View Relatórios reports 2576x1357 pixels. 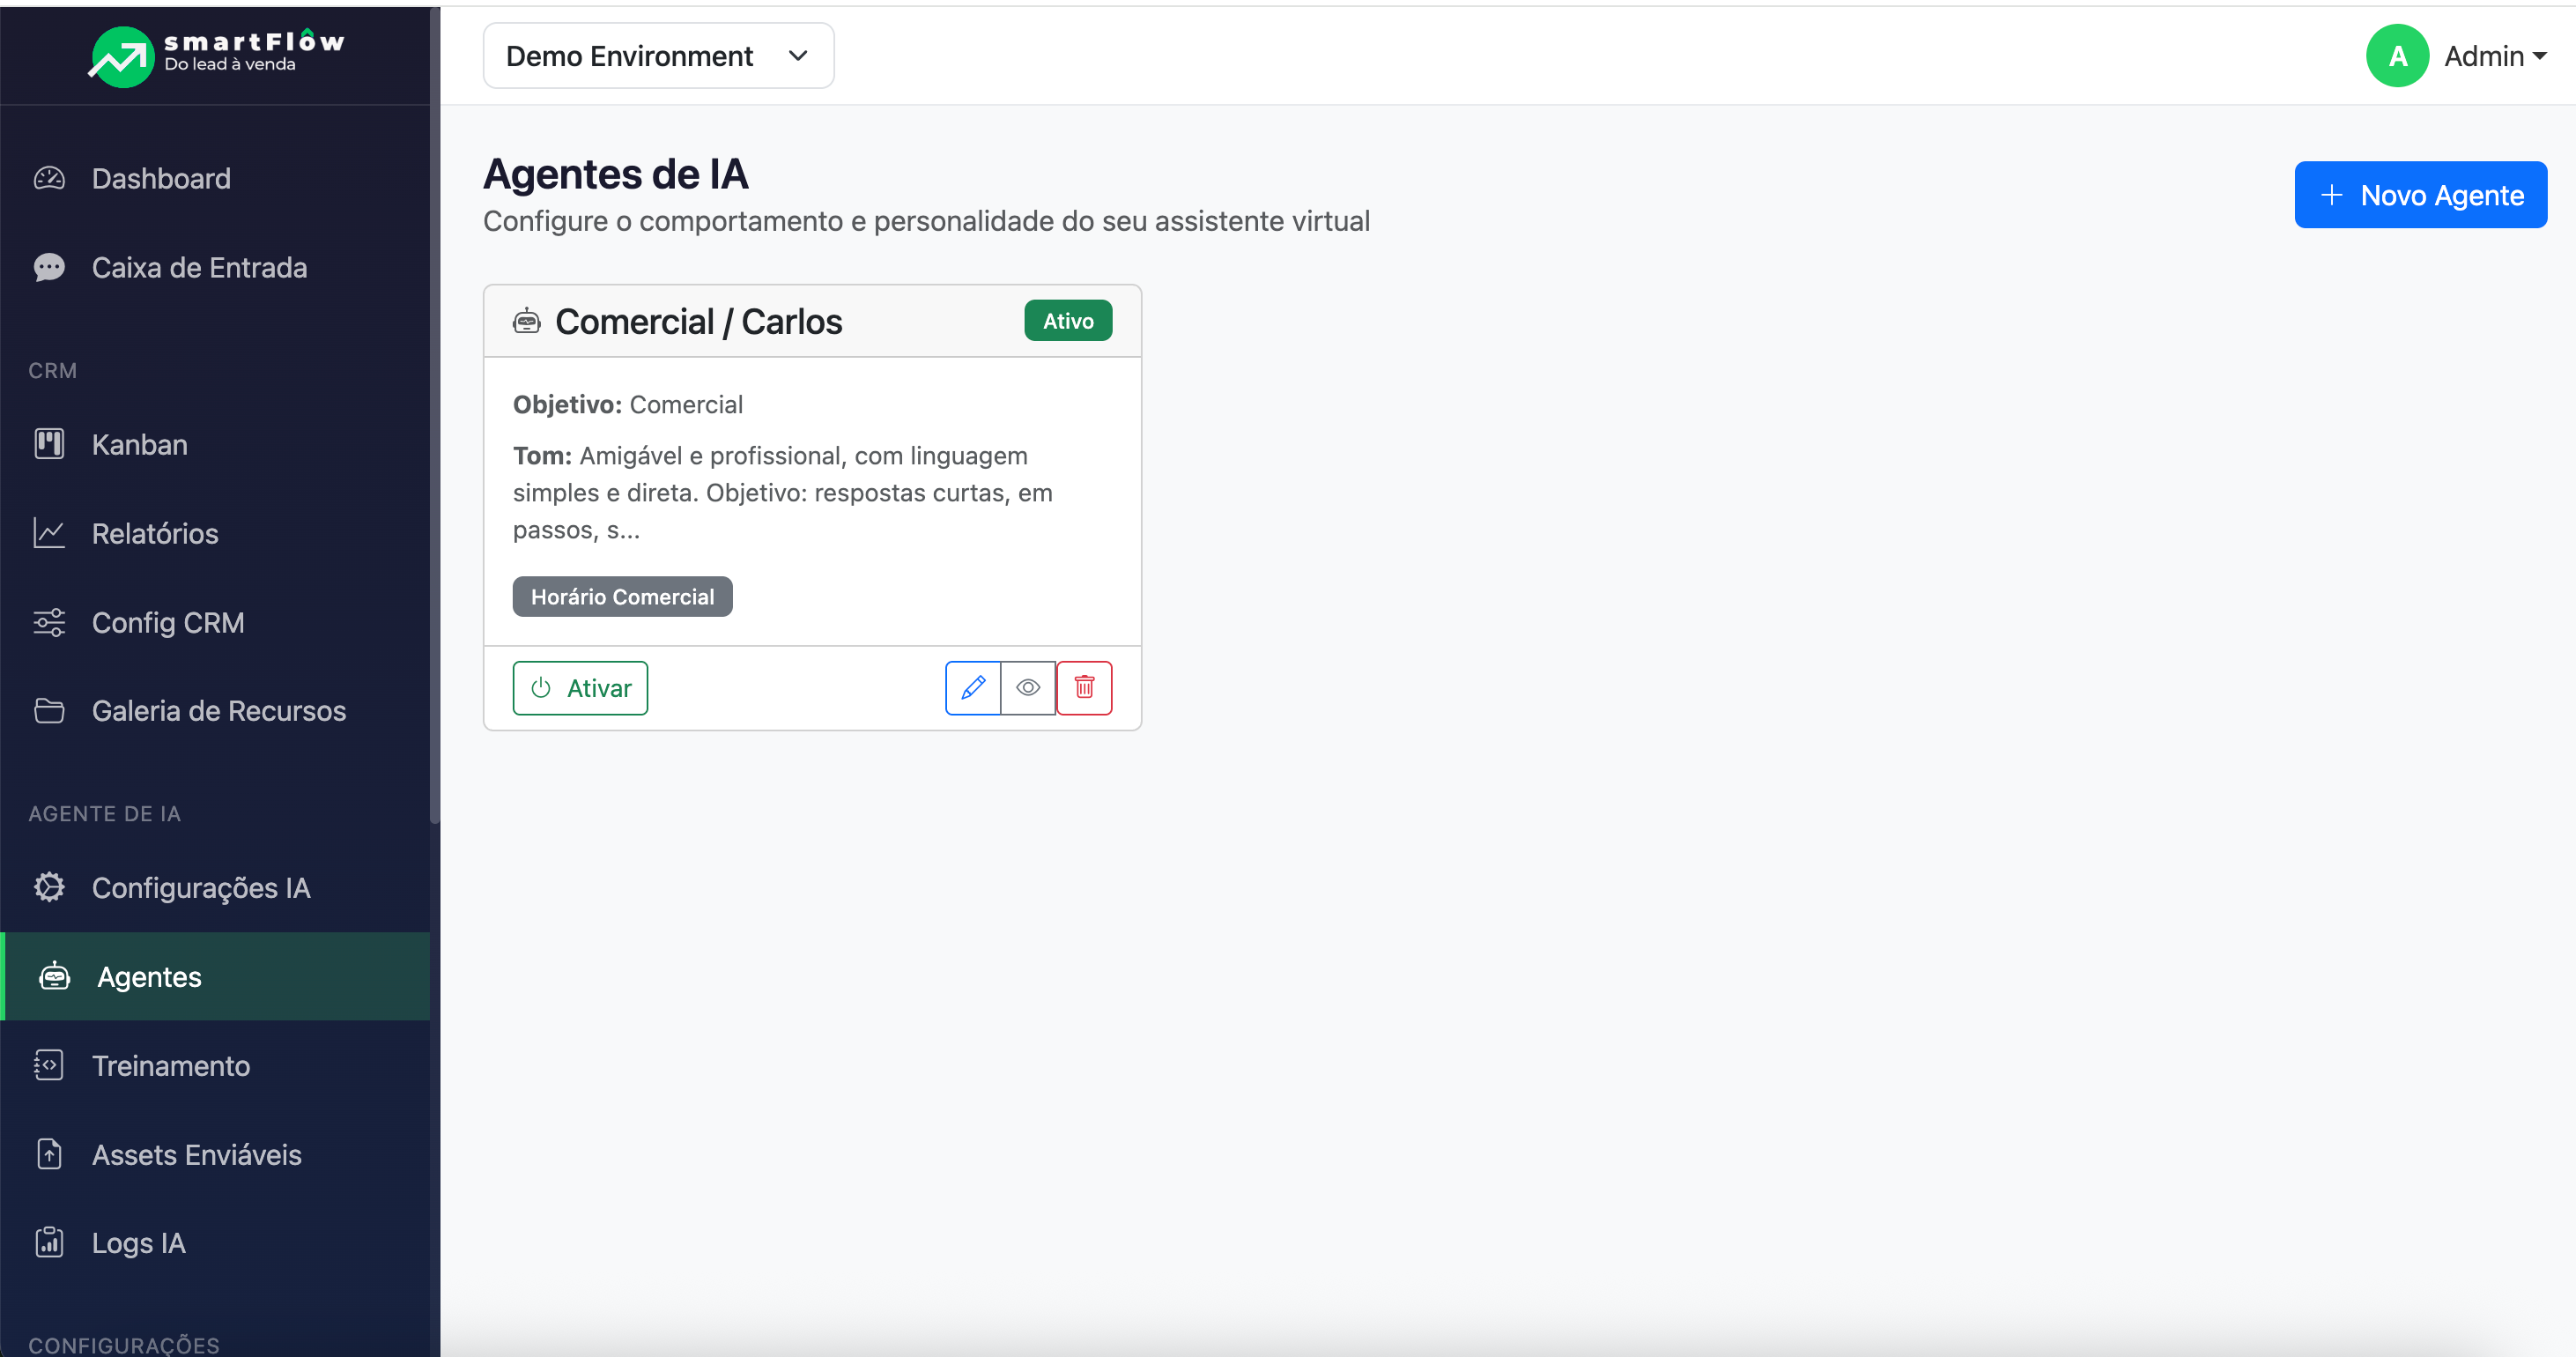[155, 533]
